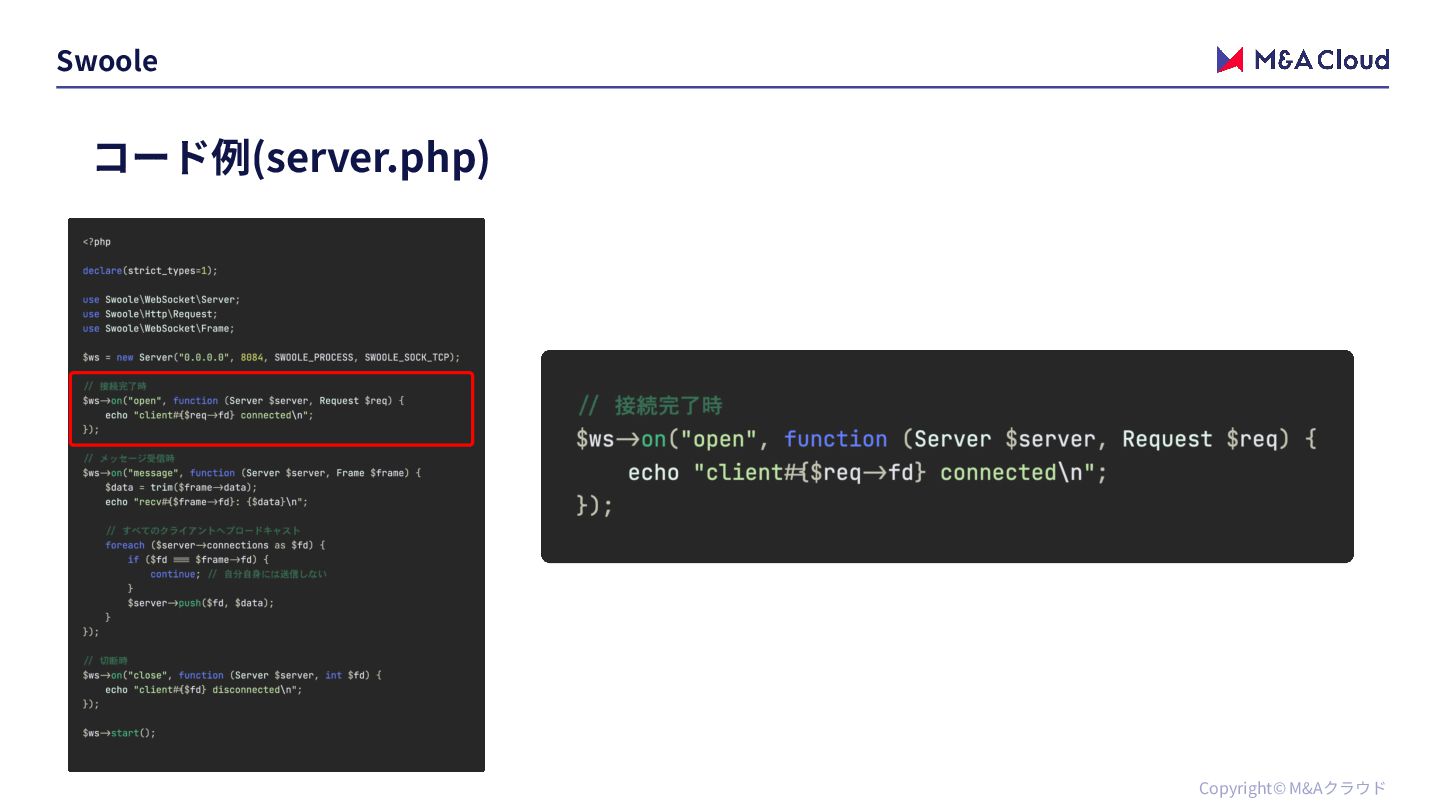The width and height of the screenshot is (1440, 810).
Task: Click the echo "client#{$fd} disconnected" line
Action: pyautogui.click(x=204, y=690)
